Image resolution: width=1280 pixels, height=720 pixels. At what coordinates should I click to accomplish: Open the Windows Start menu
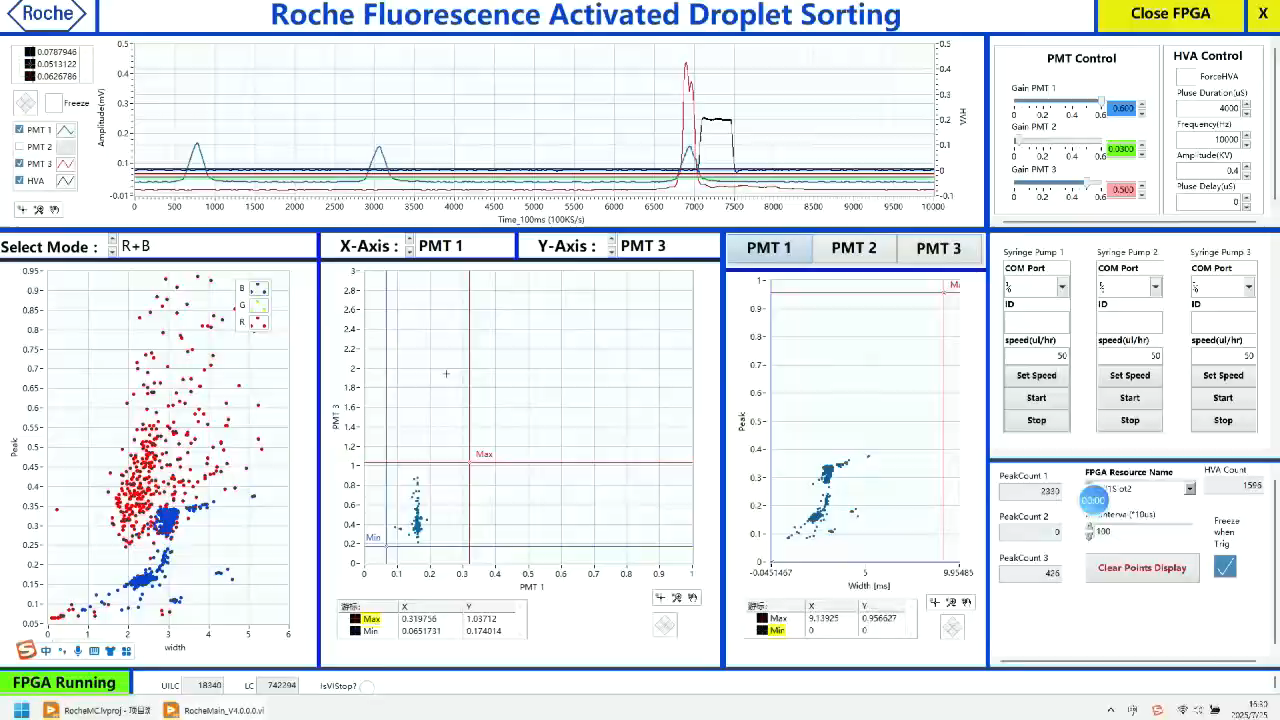21,710
